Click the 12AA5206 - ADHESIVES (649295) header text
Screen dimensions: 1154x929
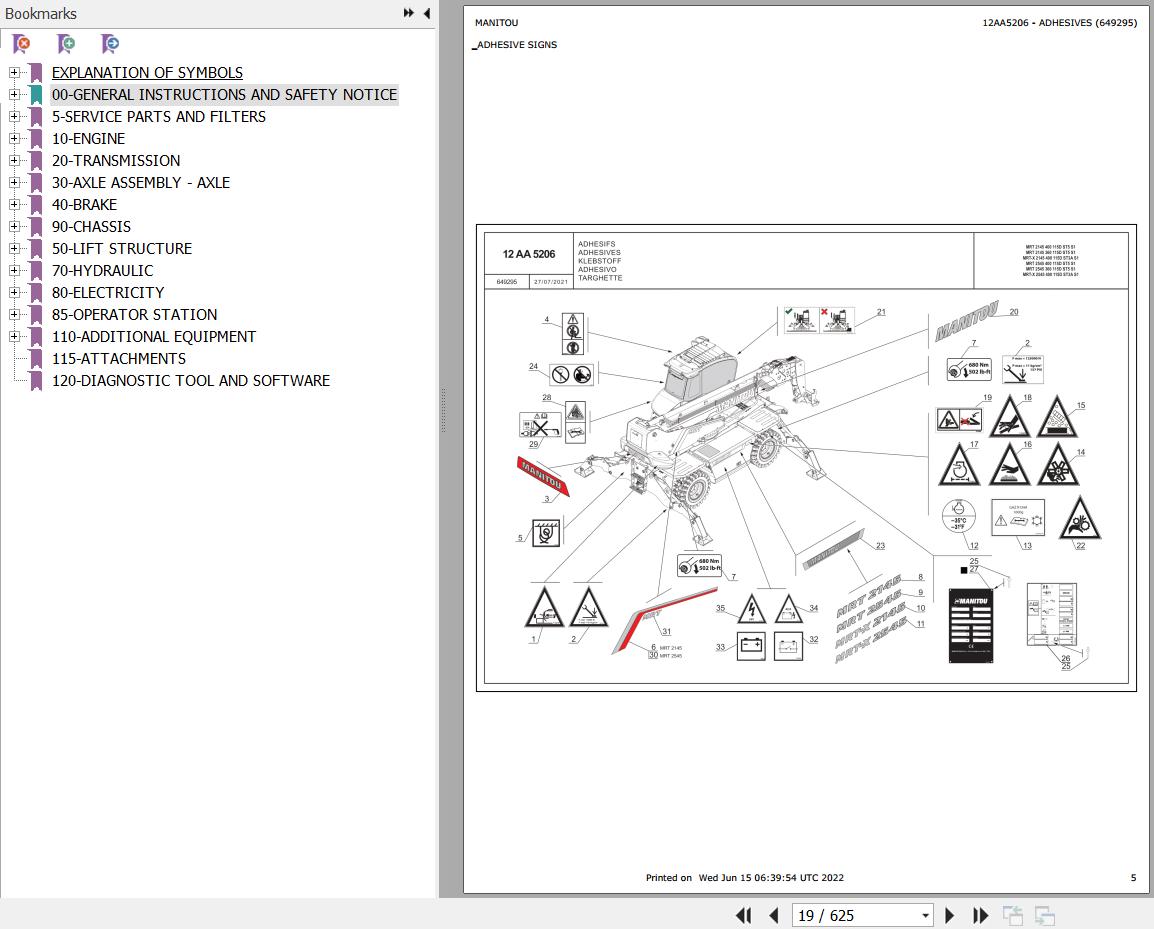click(1059, 23)
